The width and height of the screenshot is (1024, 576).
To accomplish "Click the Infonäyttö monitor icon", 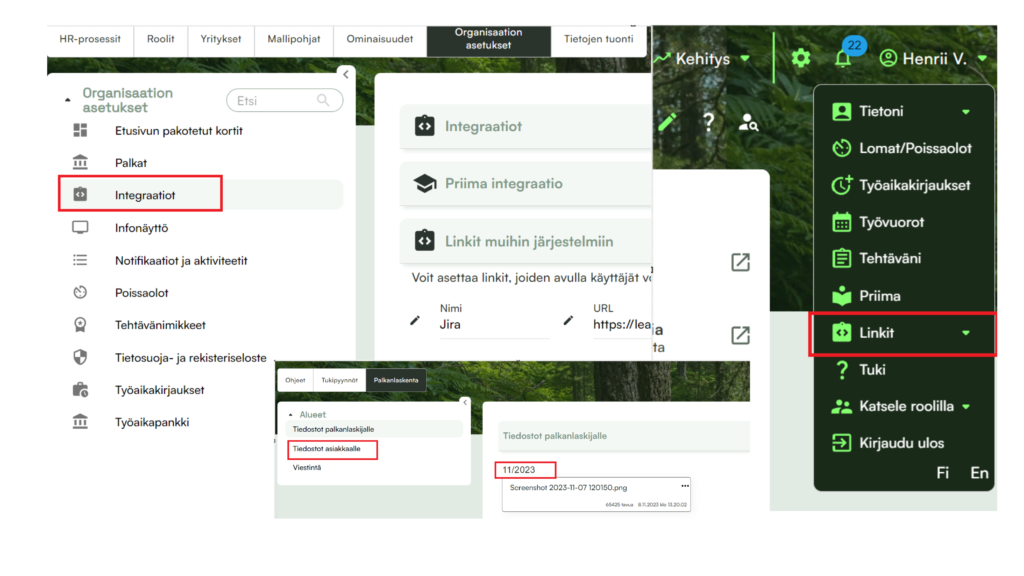I will click(x=80, y=227).
